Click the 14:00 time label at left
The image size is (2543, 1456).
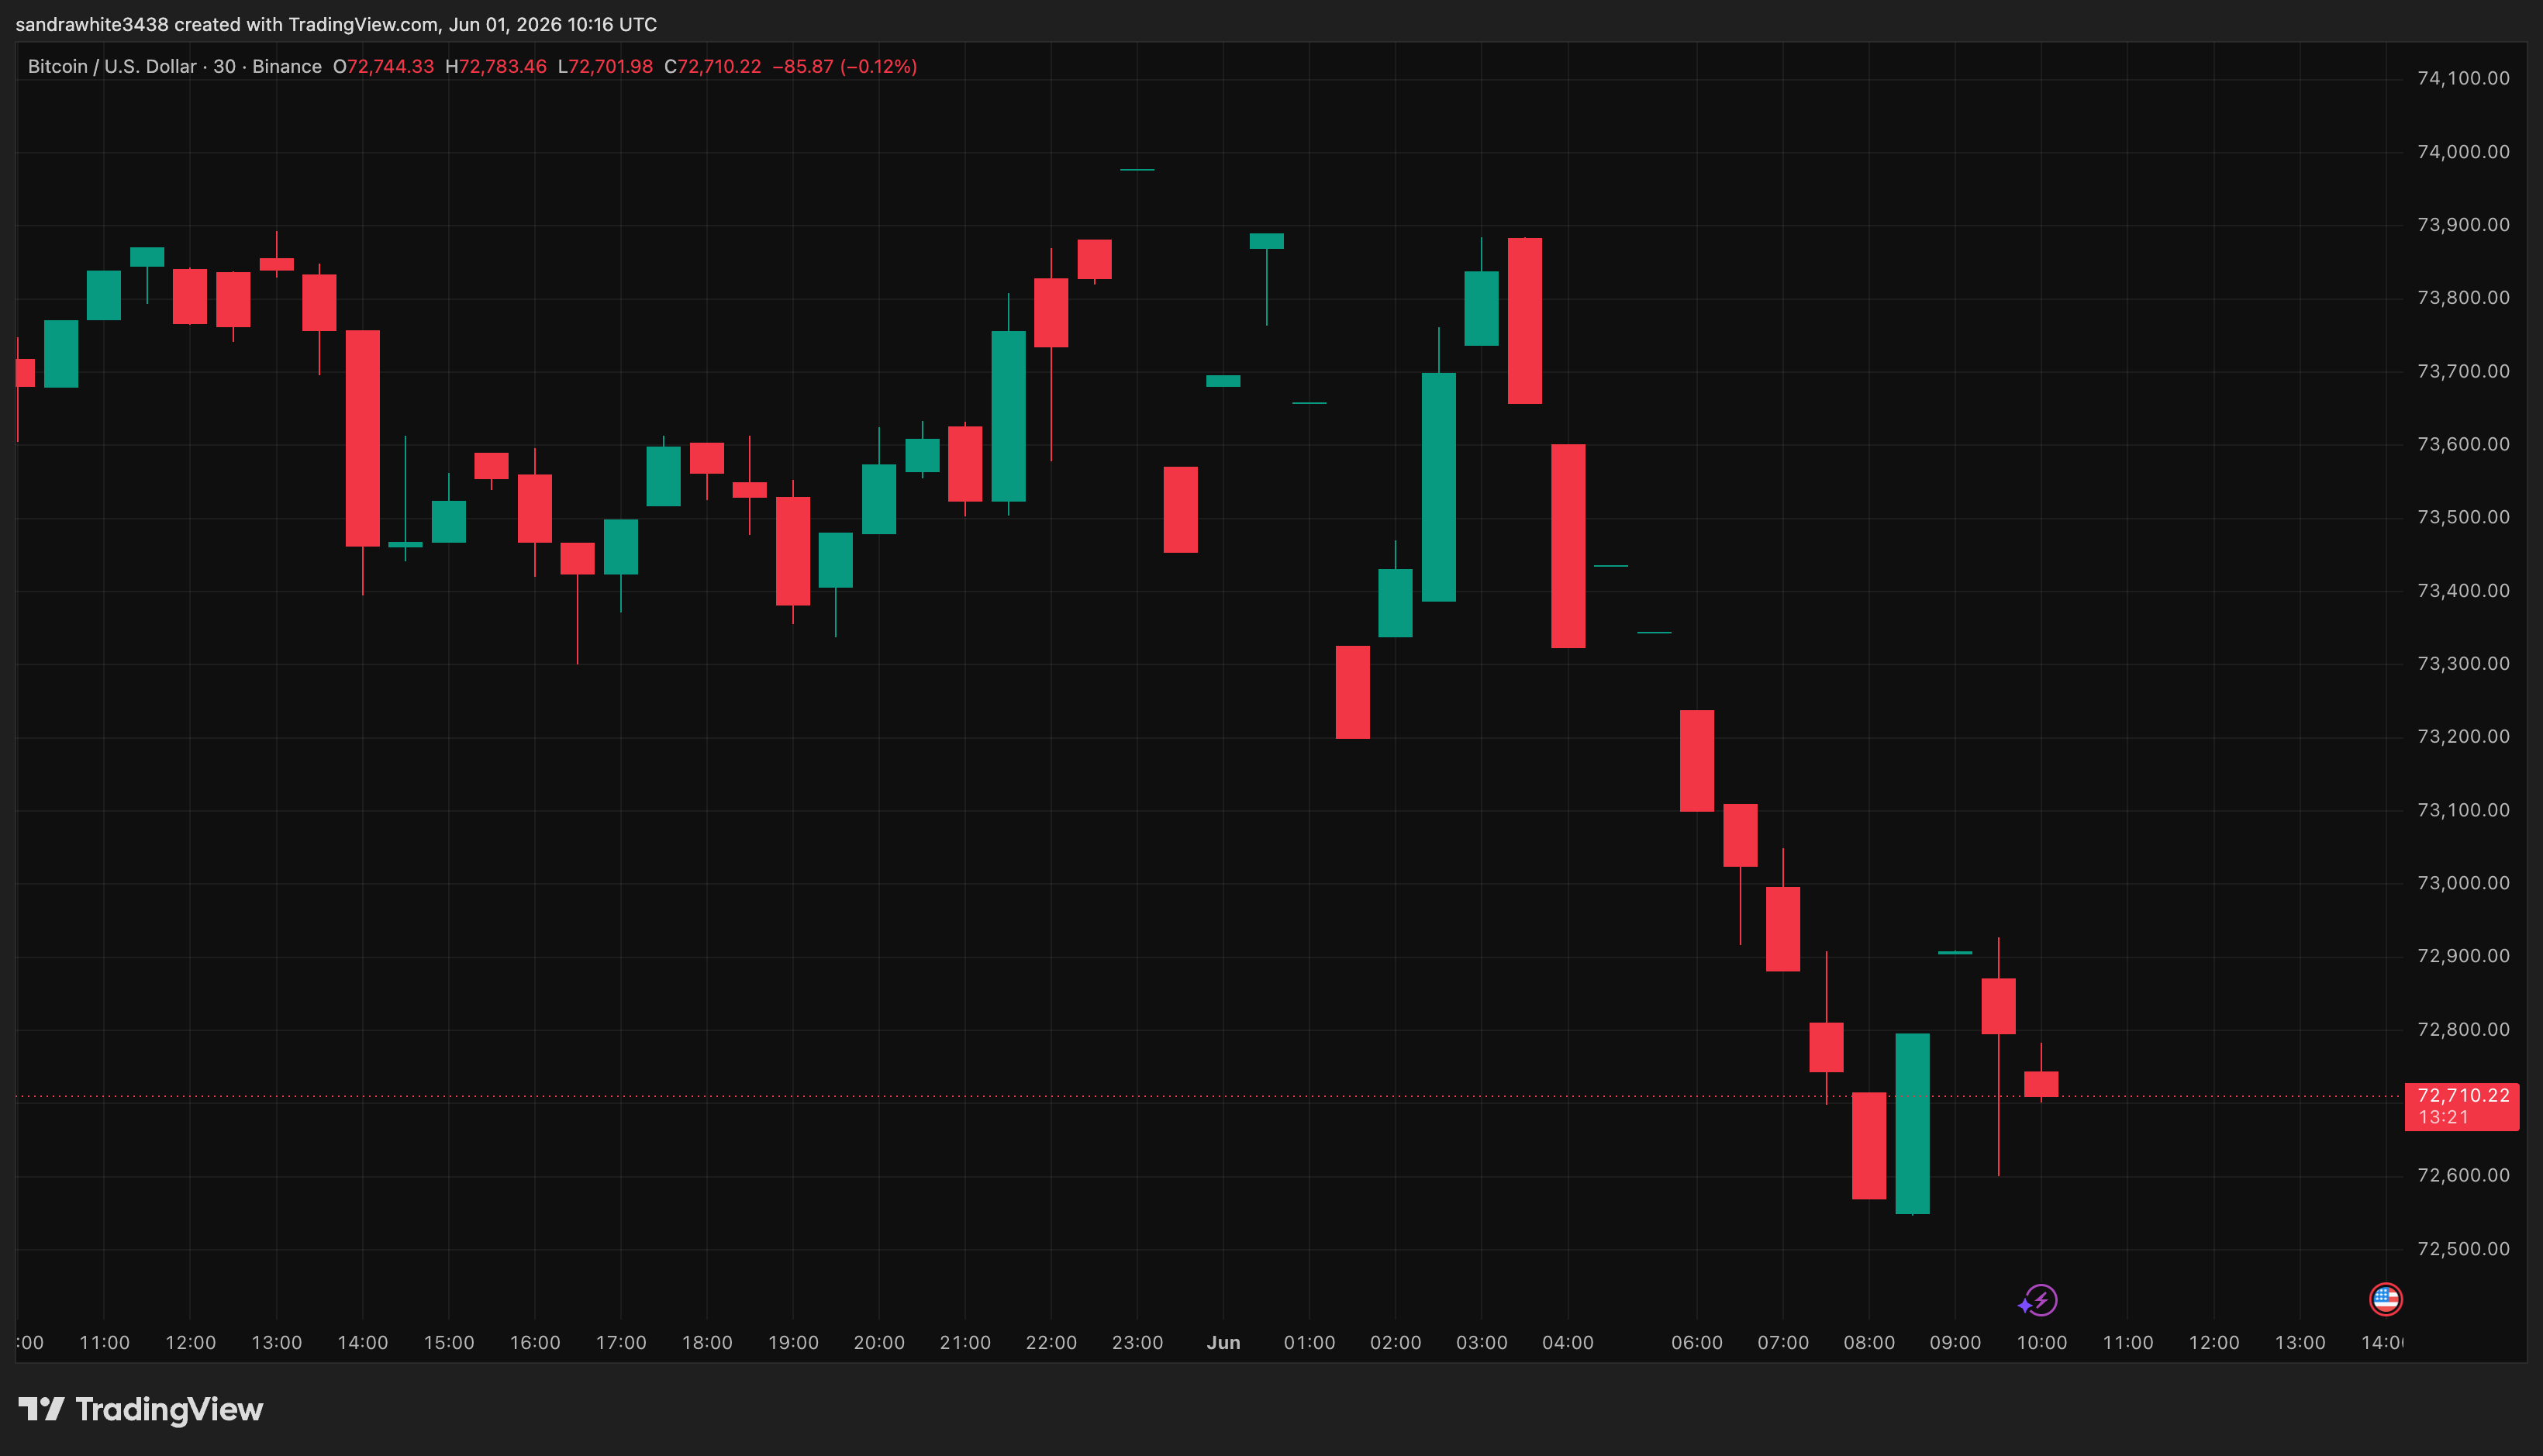[362, 1342]
